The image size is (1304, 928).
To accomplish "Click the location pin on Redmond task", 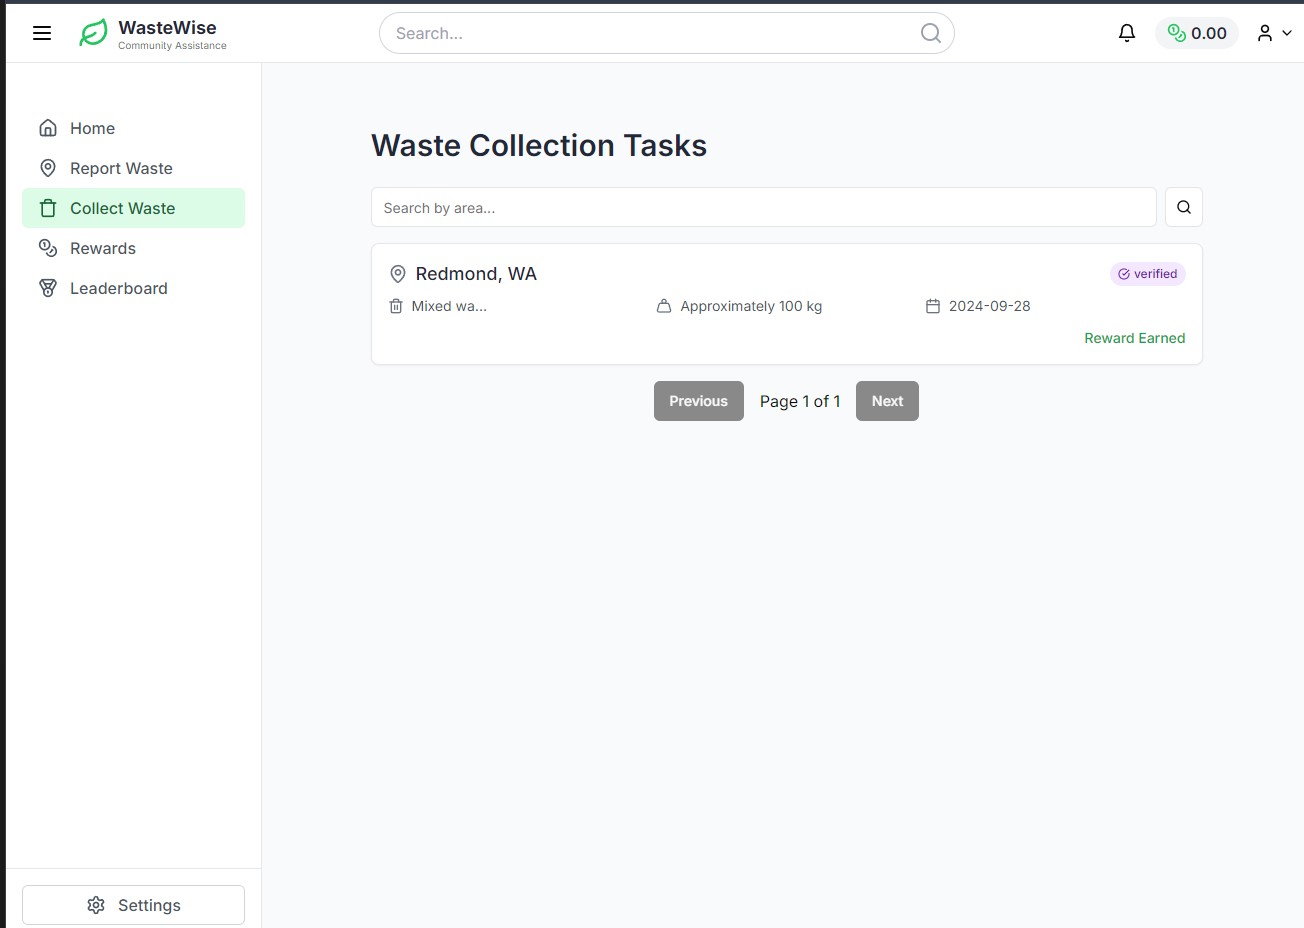I will tap(397, 273).
